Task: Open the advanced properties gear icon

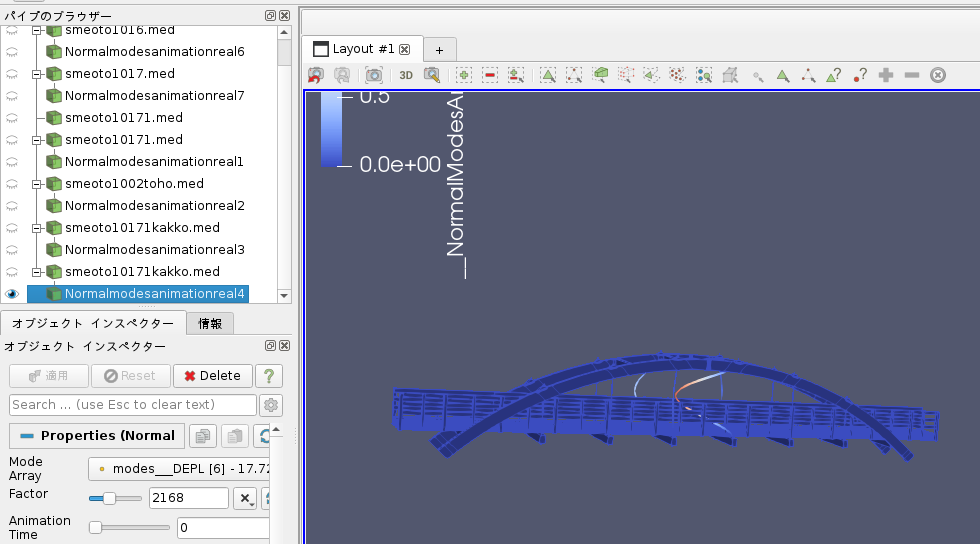Action: (270, 405)
